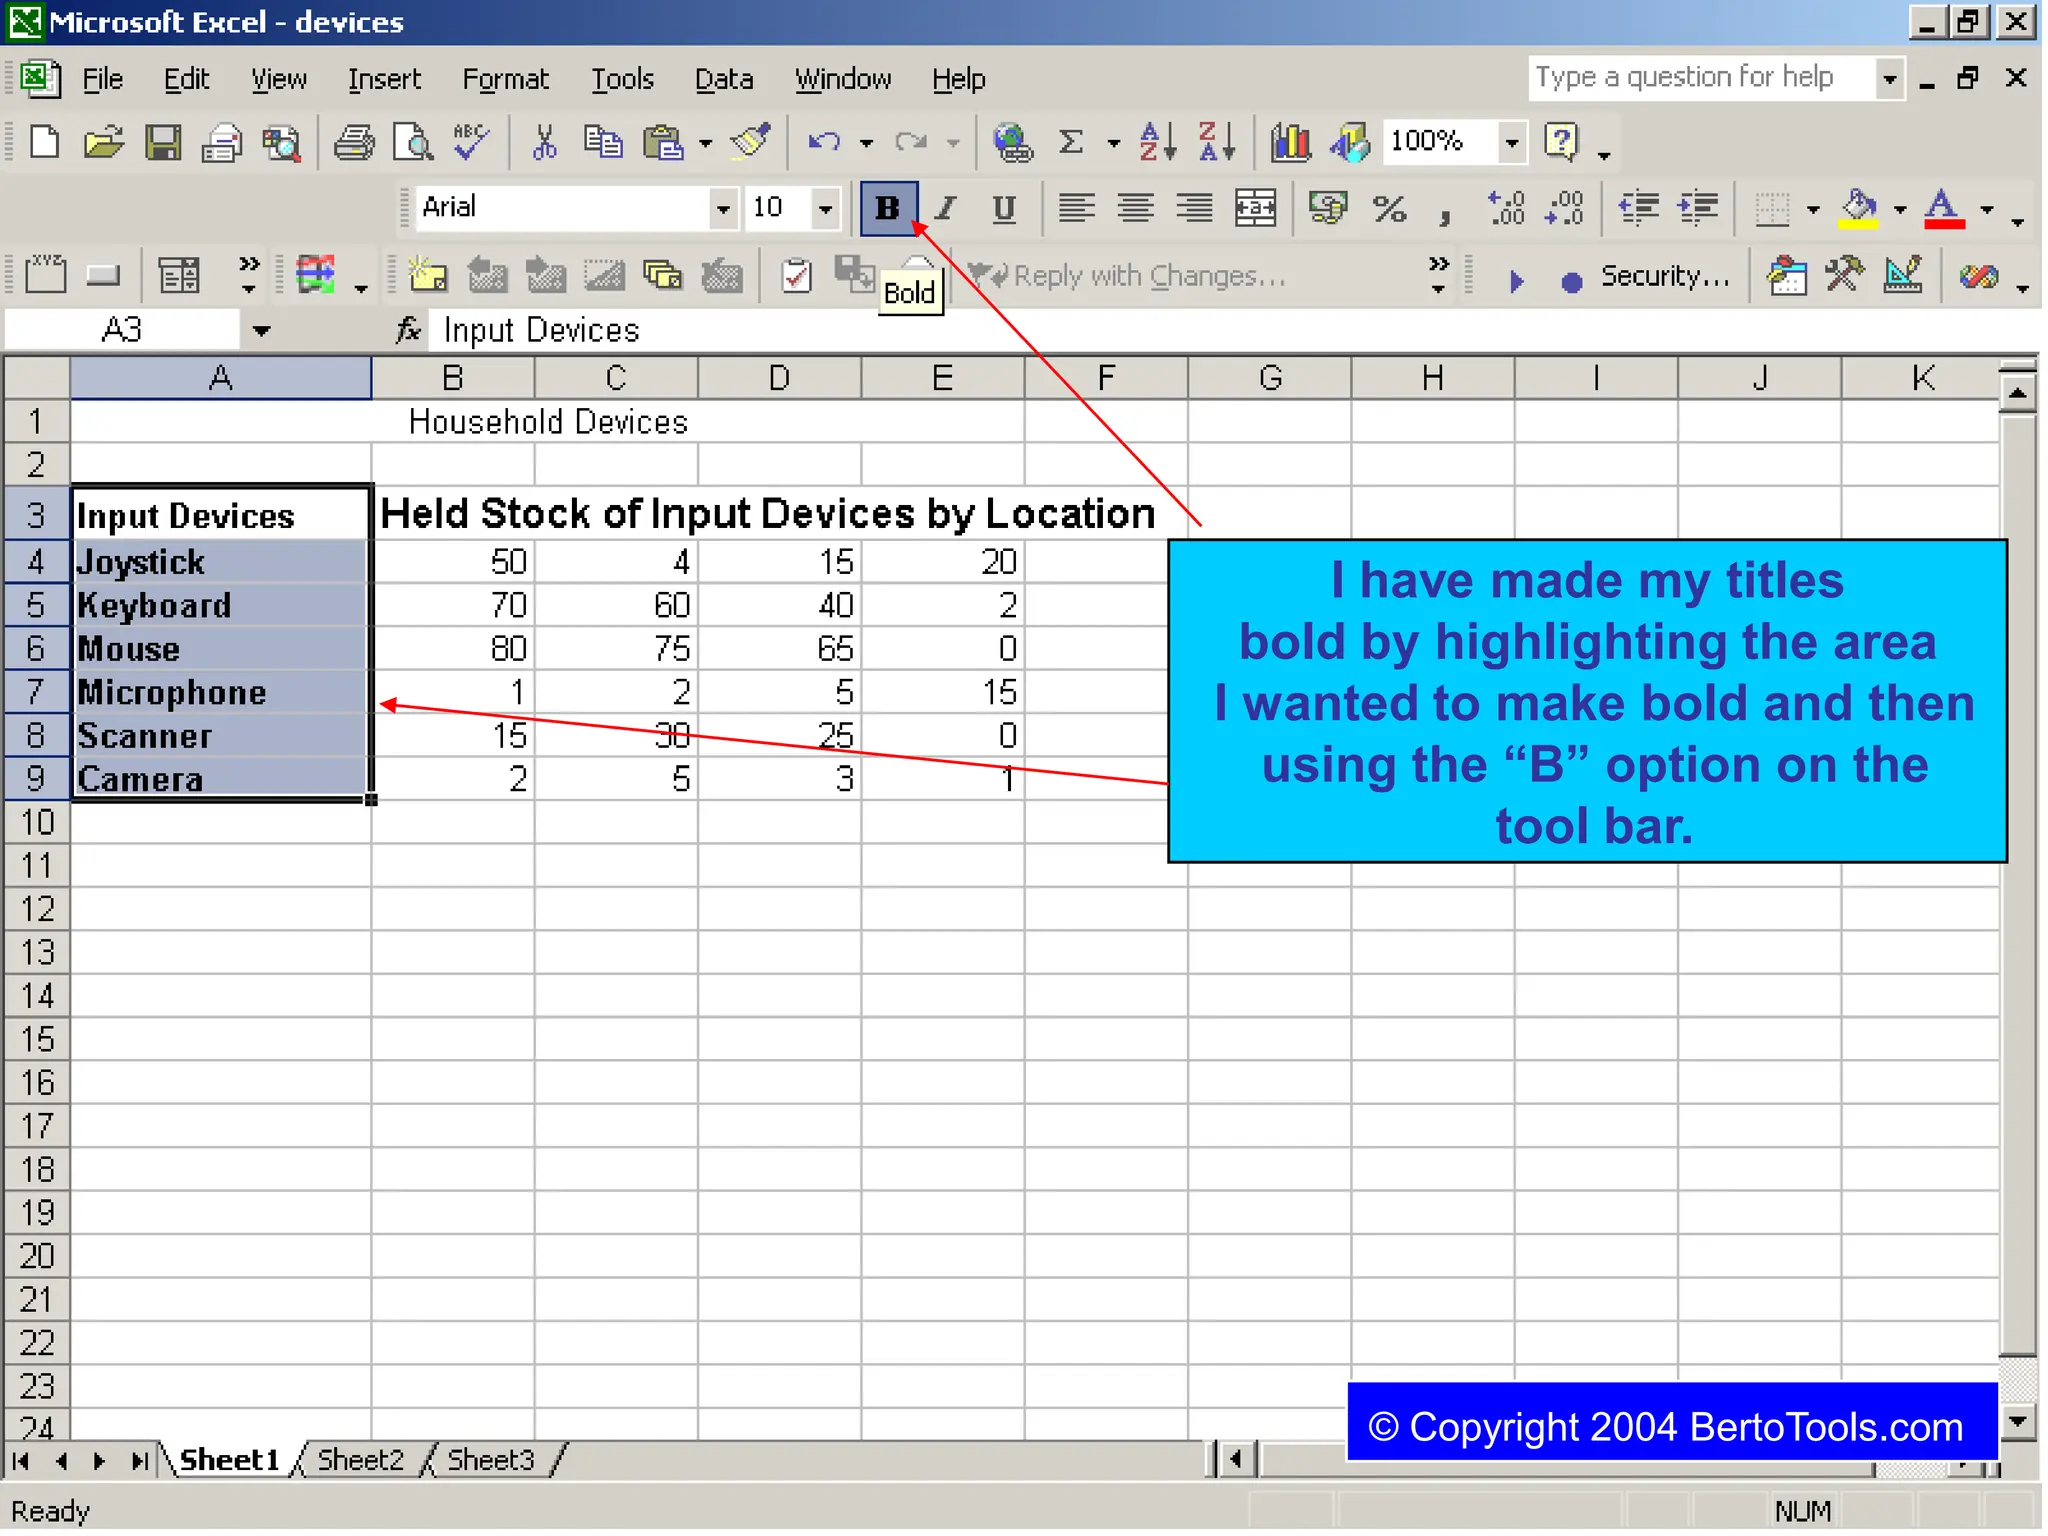Screen dimensions: 2048x1536
Task: Open the Arial font name dropdown
Action: click(x=723, y=209)
